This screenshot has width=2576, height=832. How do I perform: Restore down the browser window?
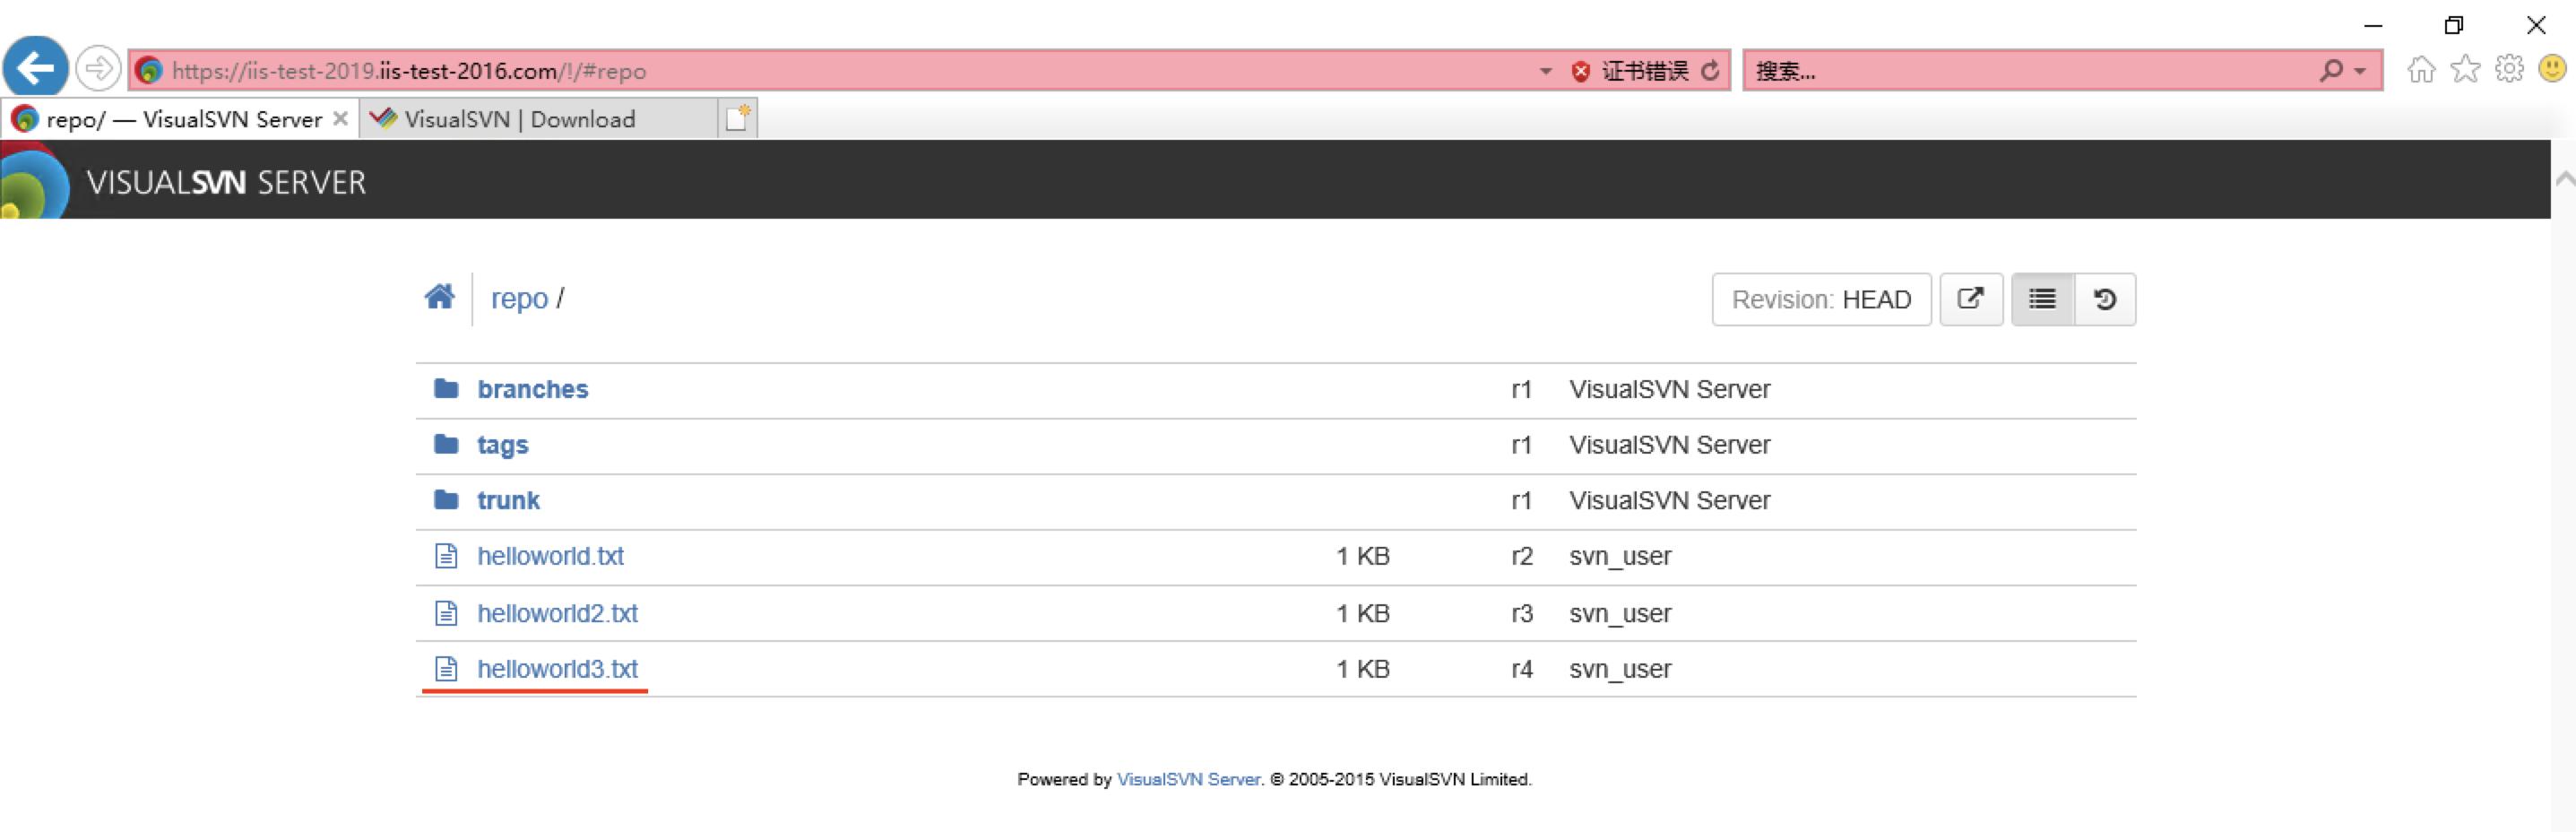point(2453,25)
